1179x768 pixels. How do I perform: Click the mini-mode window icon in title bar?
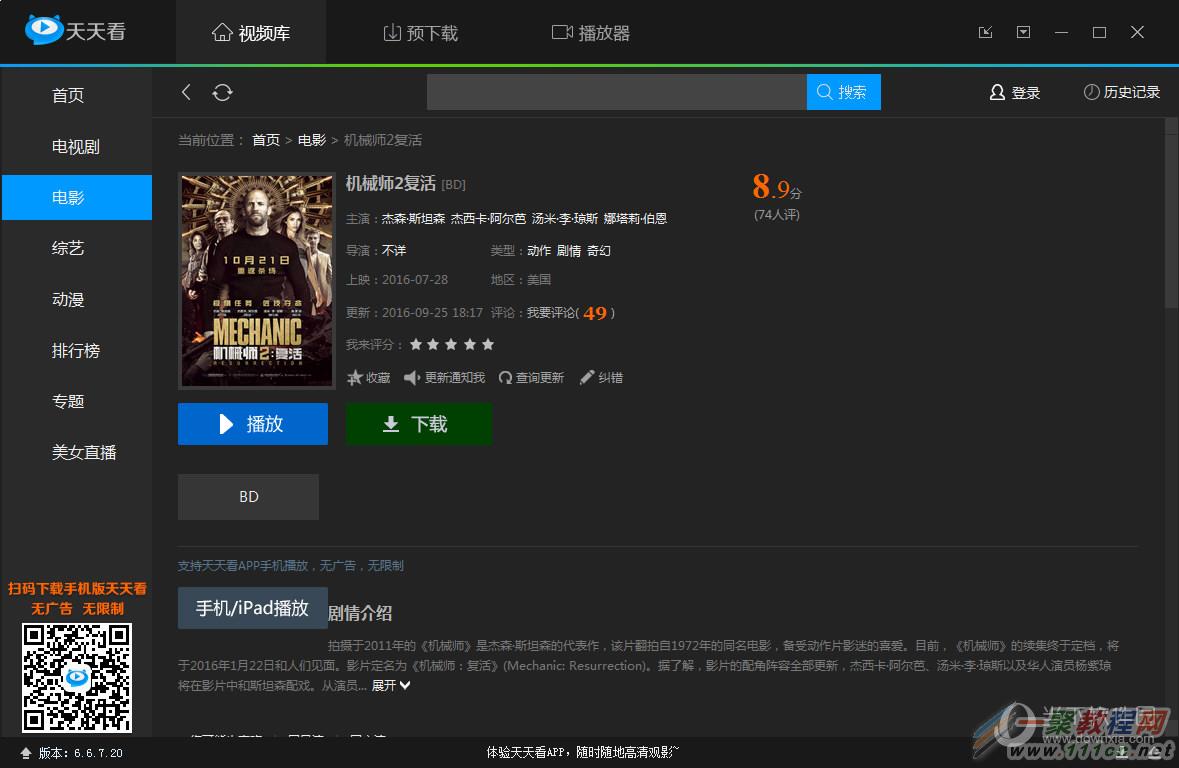pyautogui.click(x=985, y=32)
